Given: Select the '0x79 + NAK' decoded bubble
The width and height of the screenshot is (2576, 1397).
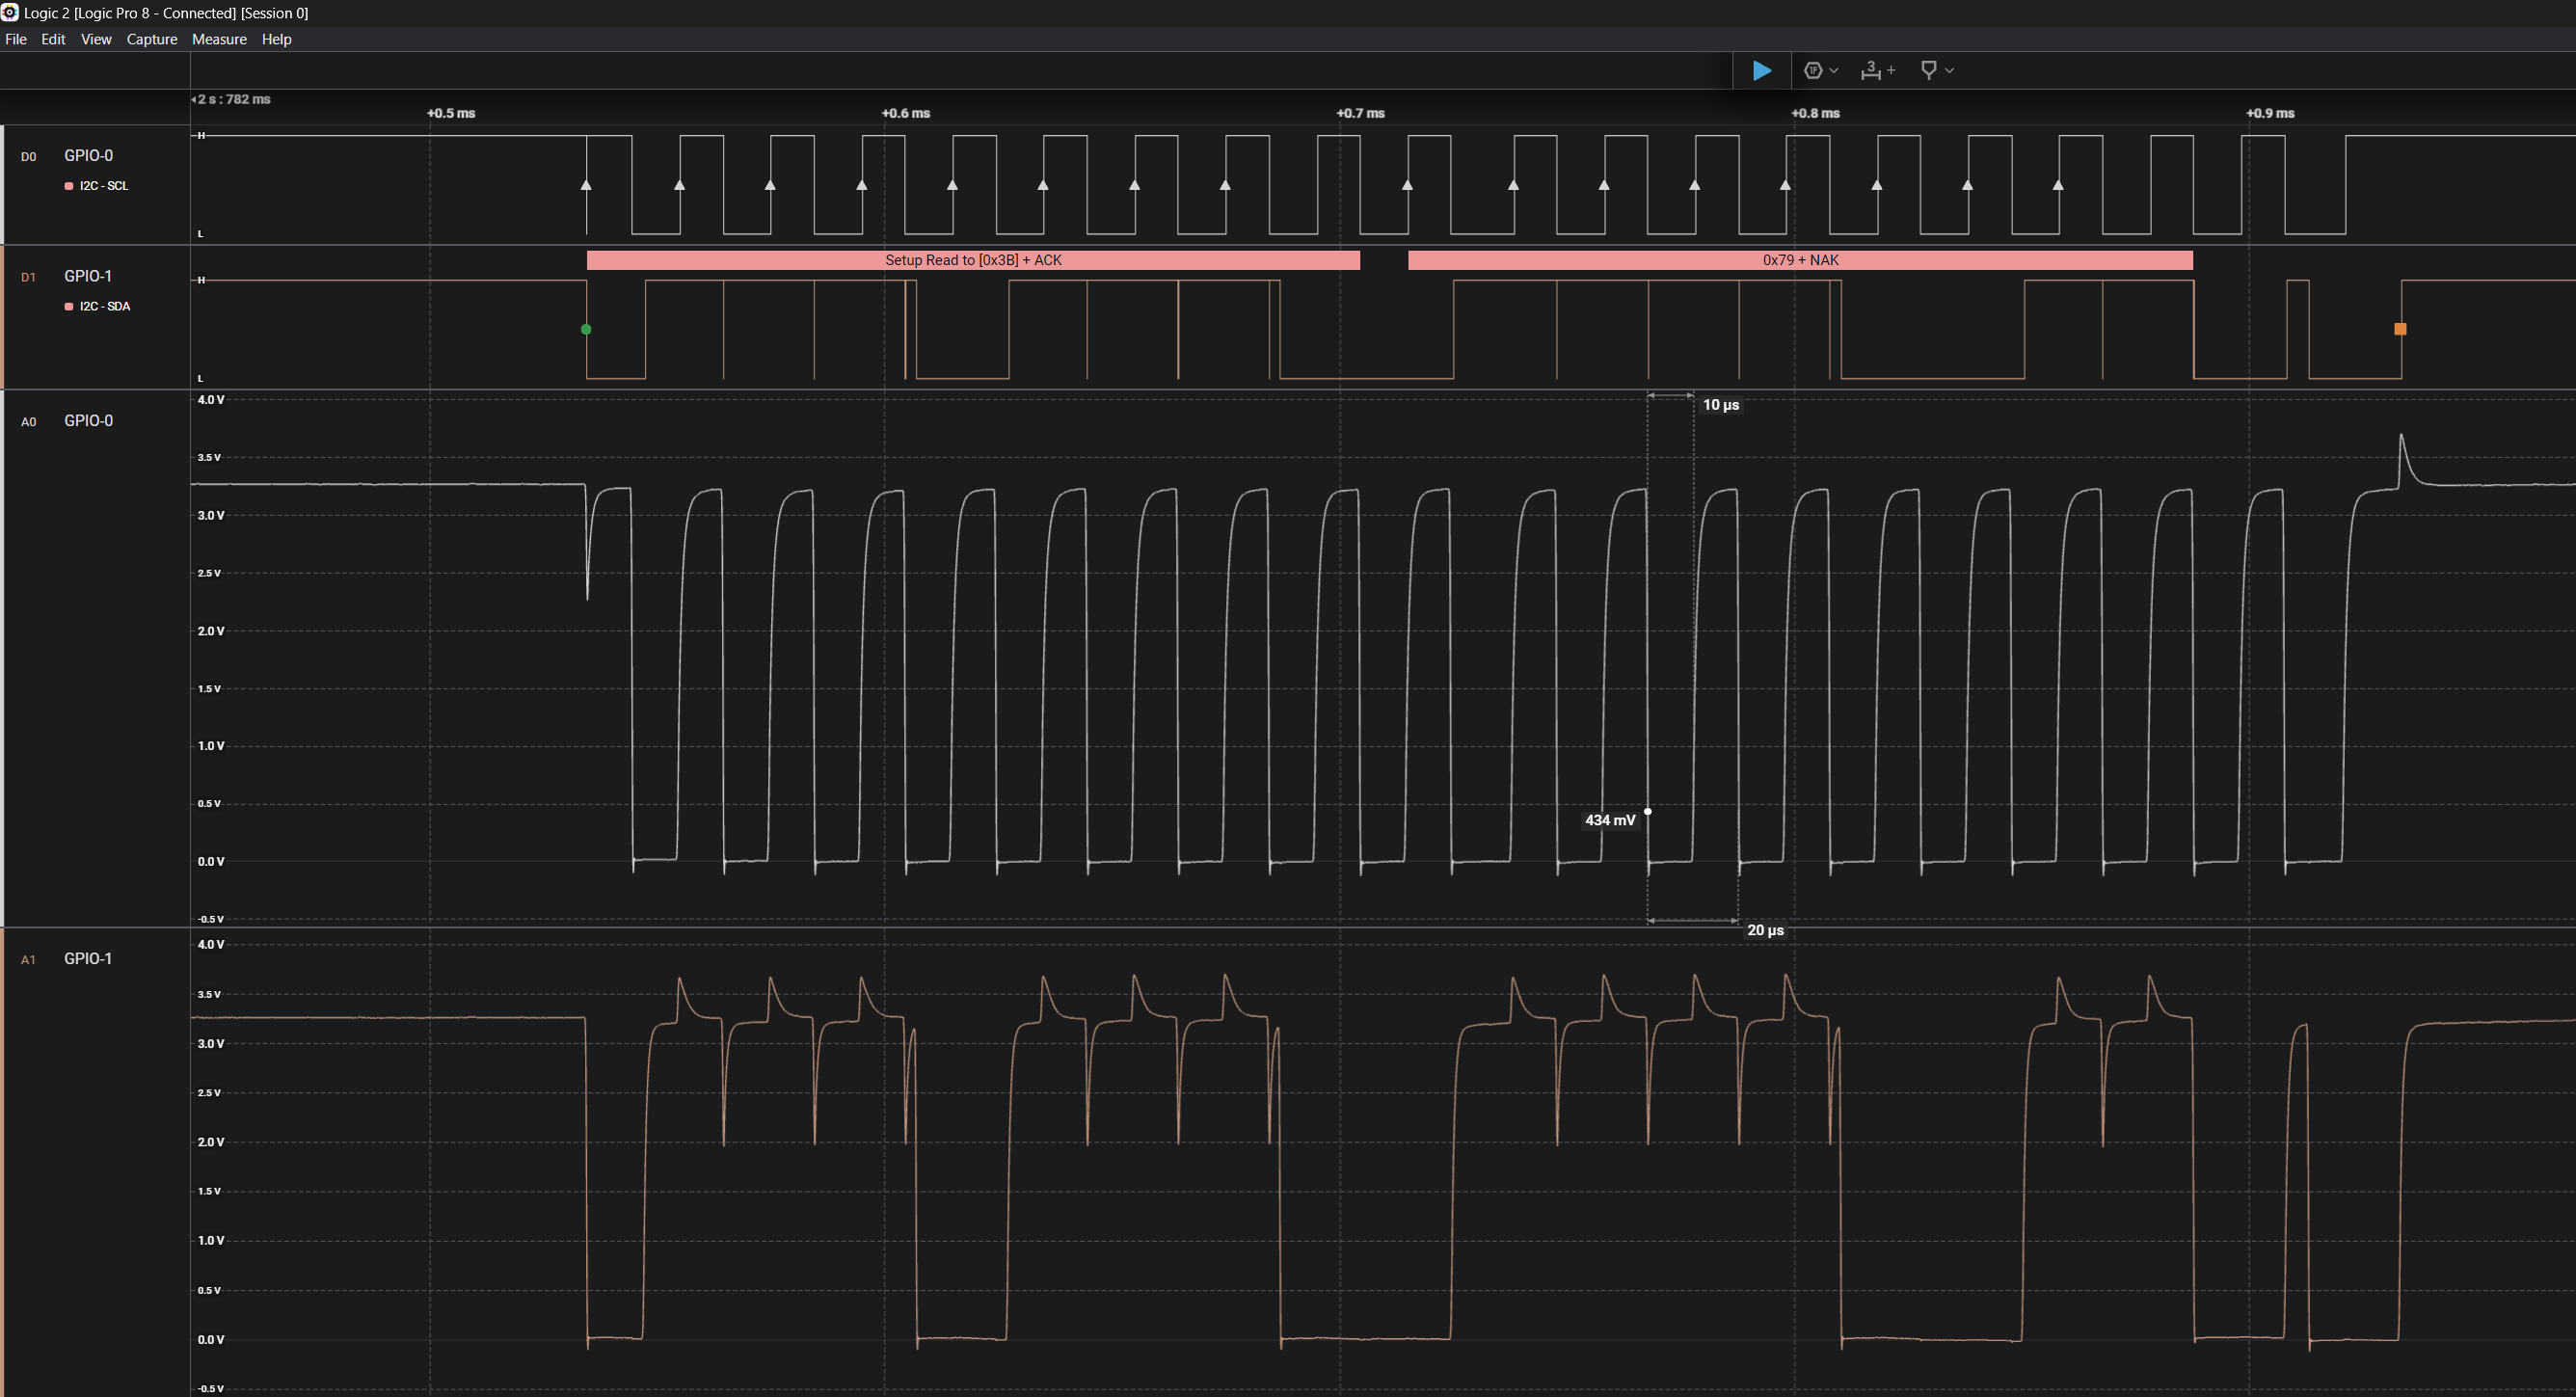Looking at the screenshot, I should (1800, 260).
